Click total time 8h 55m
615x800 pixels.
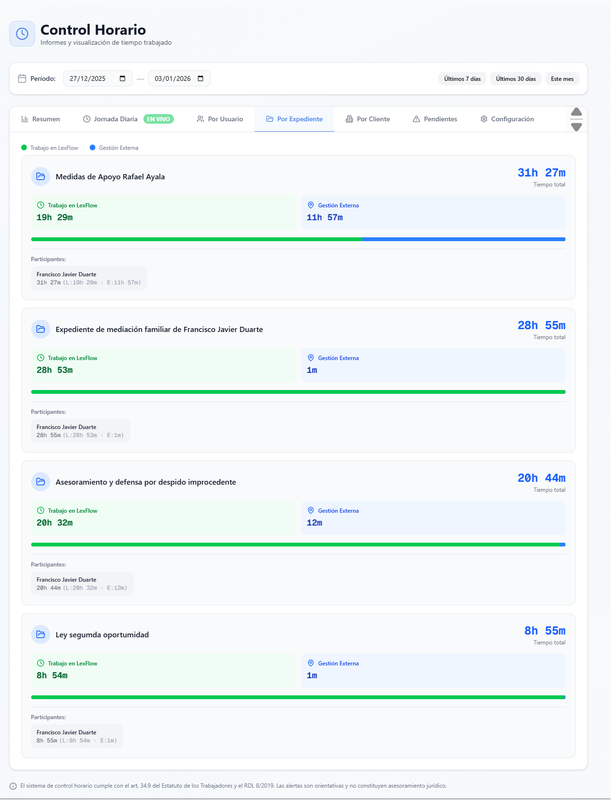[545, 630]
